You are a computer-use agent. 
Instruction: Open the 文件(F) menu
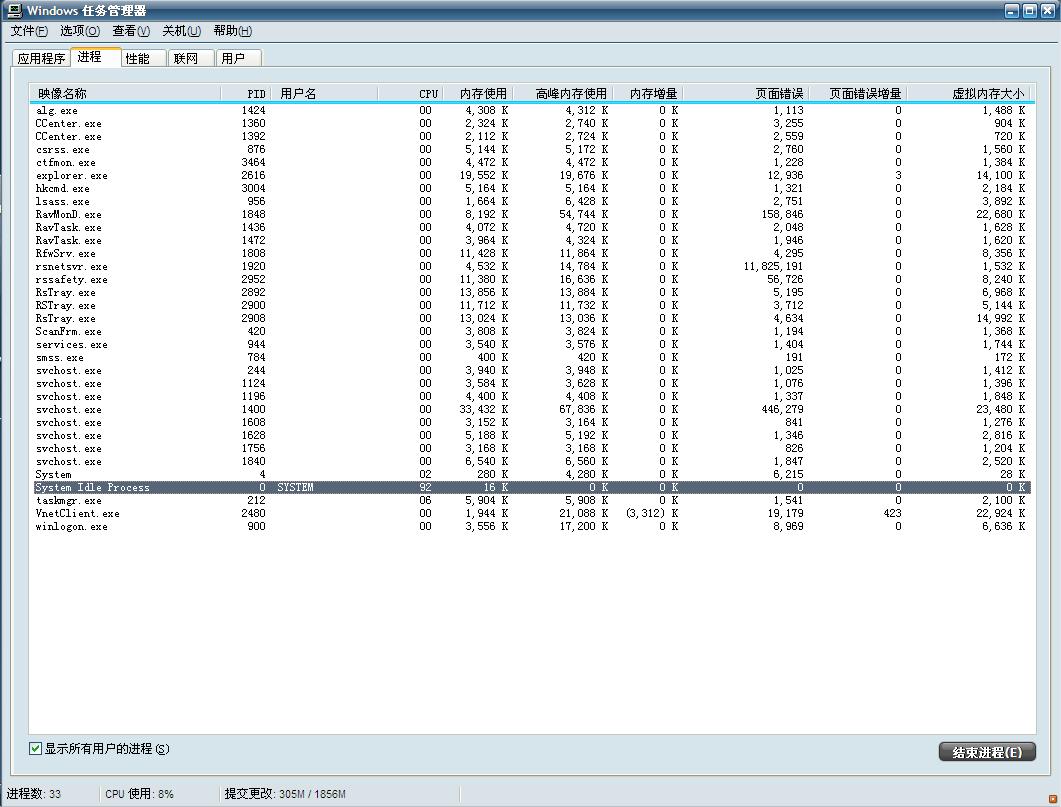[29, 30]
